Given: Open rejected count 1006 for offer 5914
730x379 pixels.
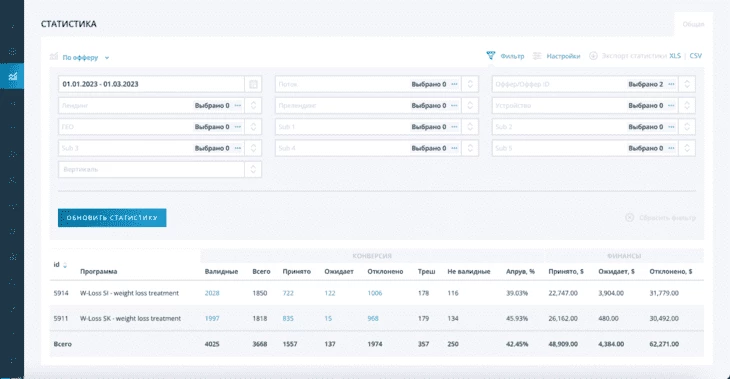Looking at the screenshot, I should pyautogui.click(x=374, y=293).
